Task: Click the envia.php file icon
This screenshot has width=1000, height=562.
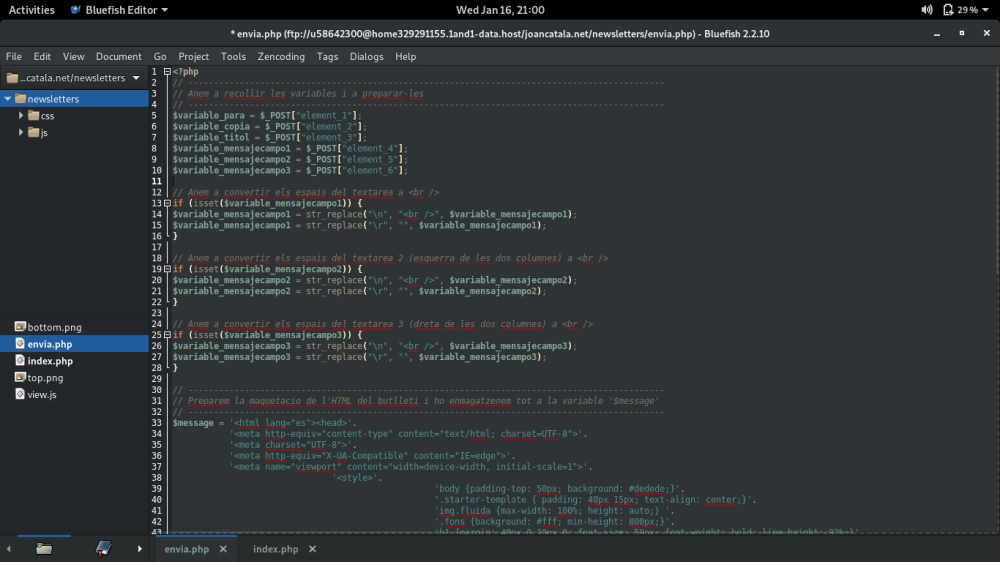Action: coord(20,344)
